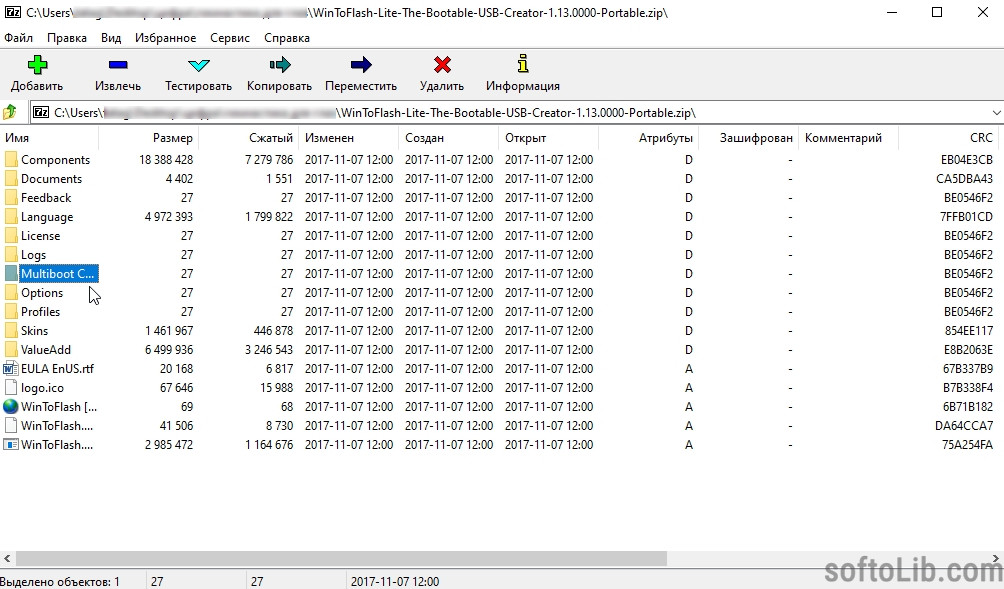Viewport: 1004px width, 589px height.
Task: Select the Options folder icon
Action: coord(11,293)
